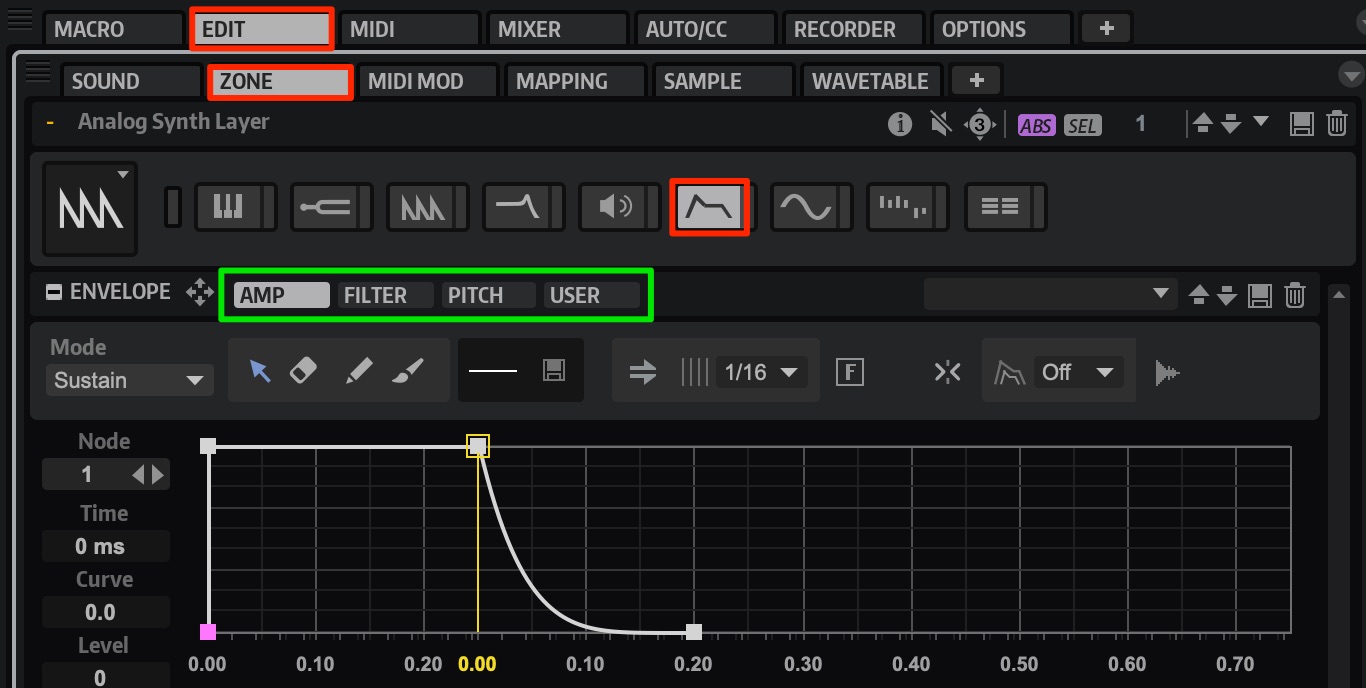Show the Pitch section icon
The image size is (1366, 688).
[324, 207]
